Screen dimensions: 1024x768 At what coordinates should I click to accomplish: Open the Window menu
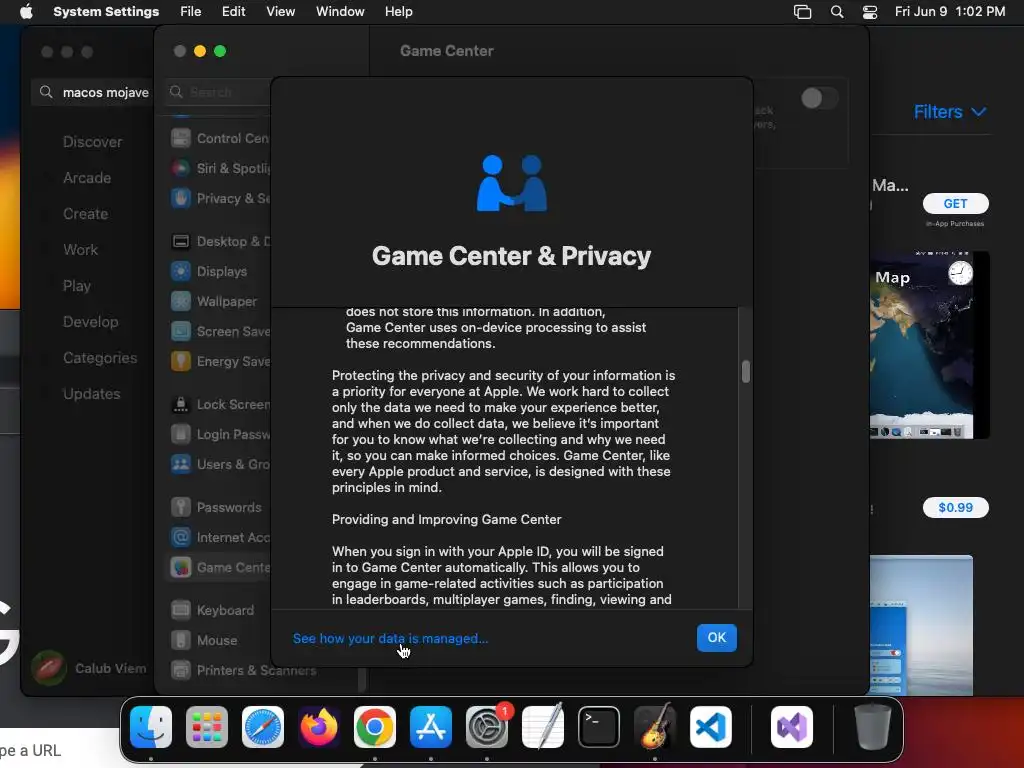[340, 12]
